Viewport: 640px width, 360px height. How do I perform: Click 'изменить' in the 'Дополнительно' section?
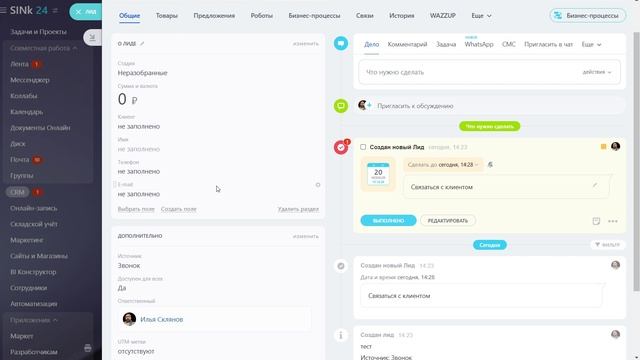tap(306, 236)
